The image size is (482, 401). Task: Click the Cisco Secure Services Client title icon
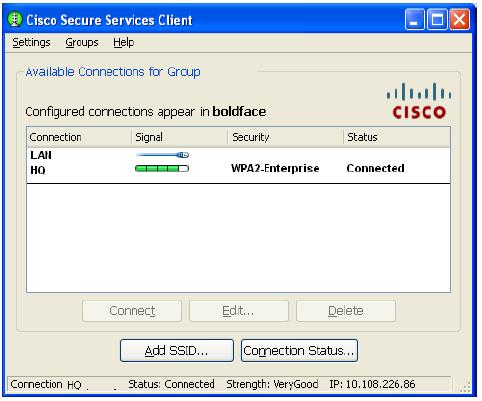(x=15, y=20)
